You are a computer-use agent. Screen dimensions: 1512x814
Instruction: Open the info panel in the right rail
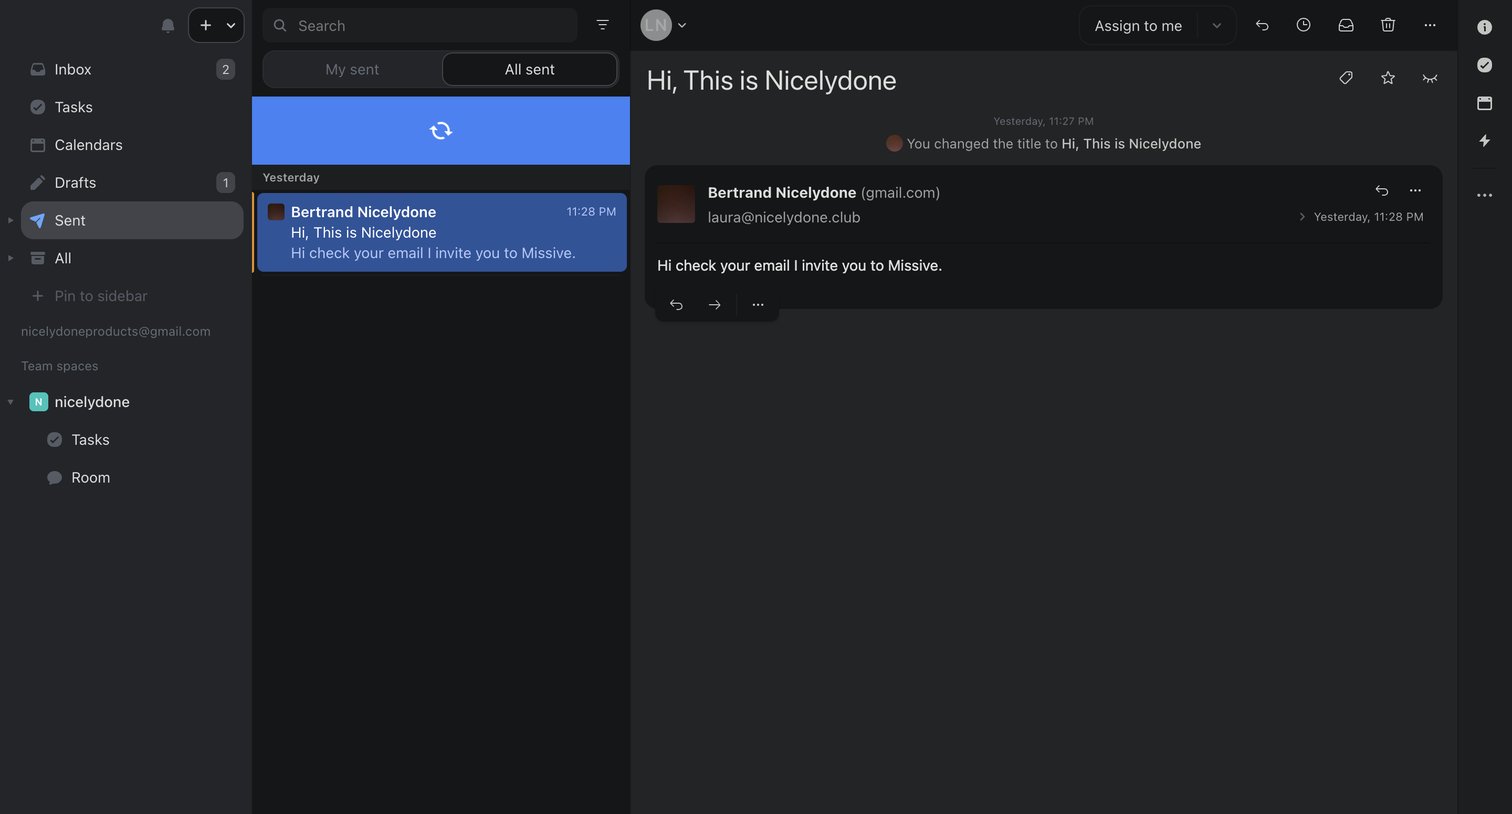(x=1485, y=27)
